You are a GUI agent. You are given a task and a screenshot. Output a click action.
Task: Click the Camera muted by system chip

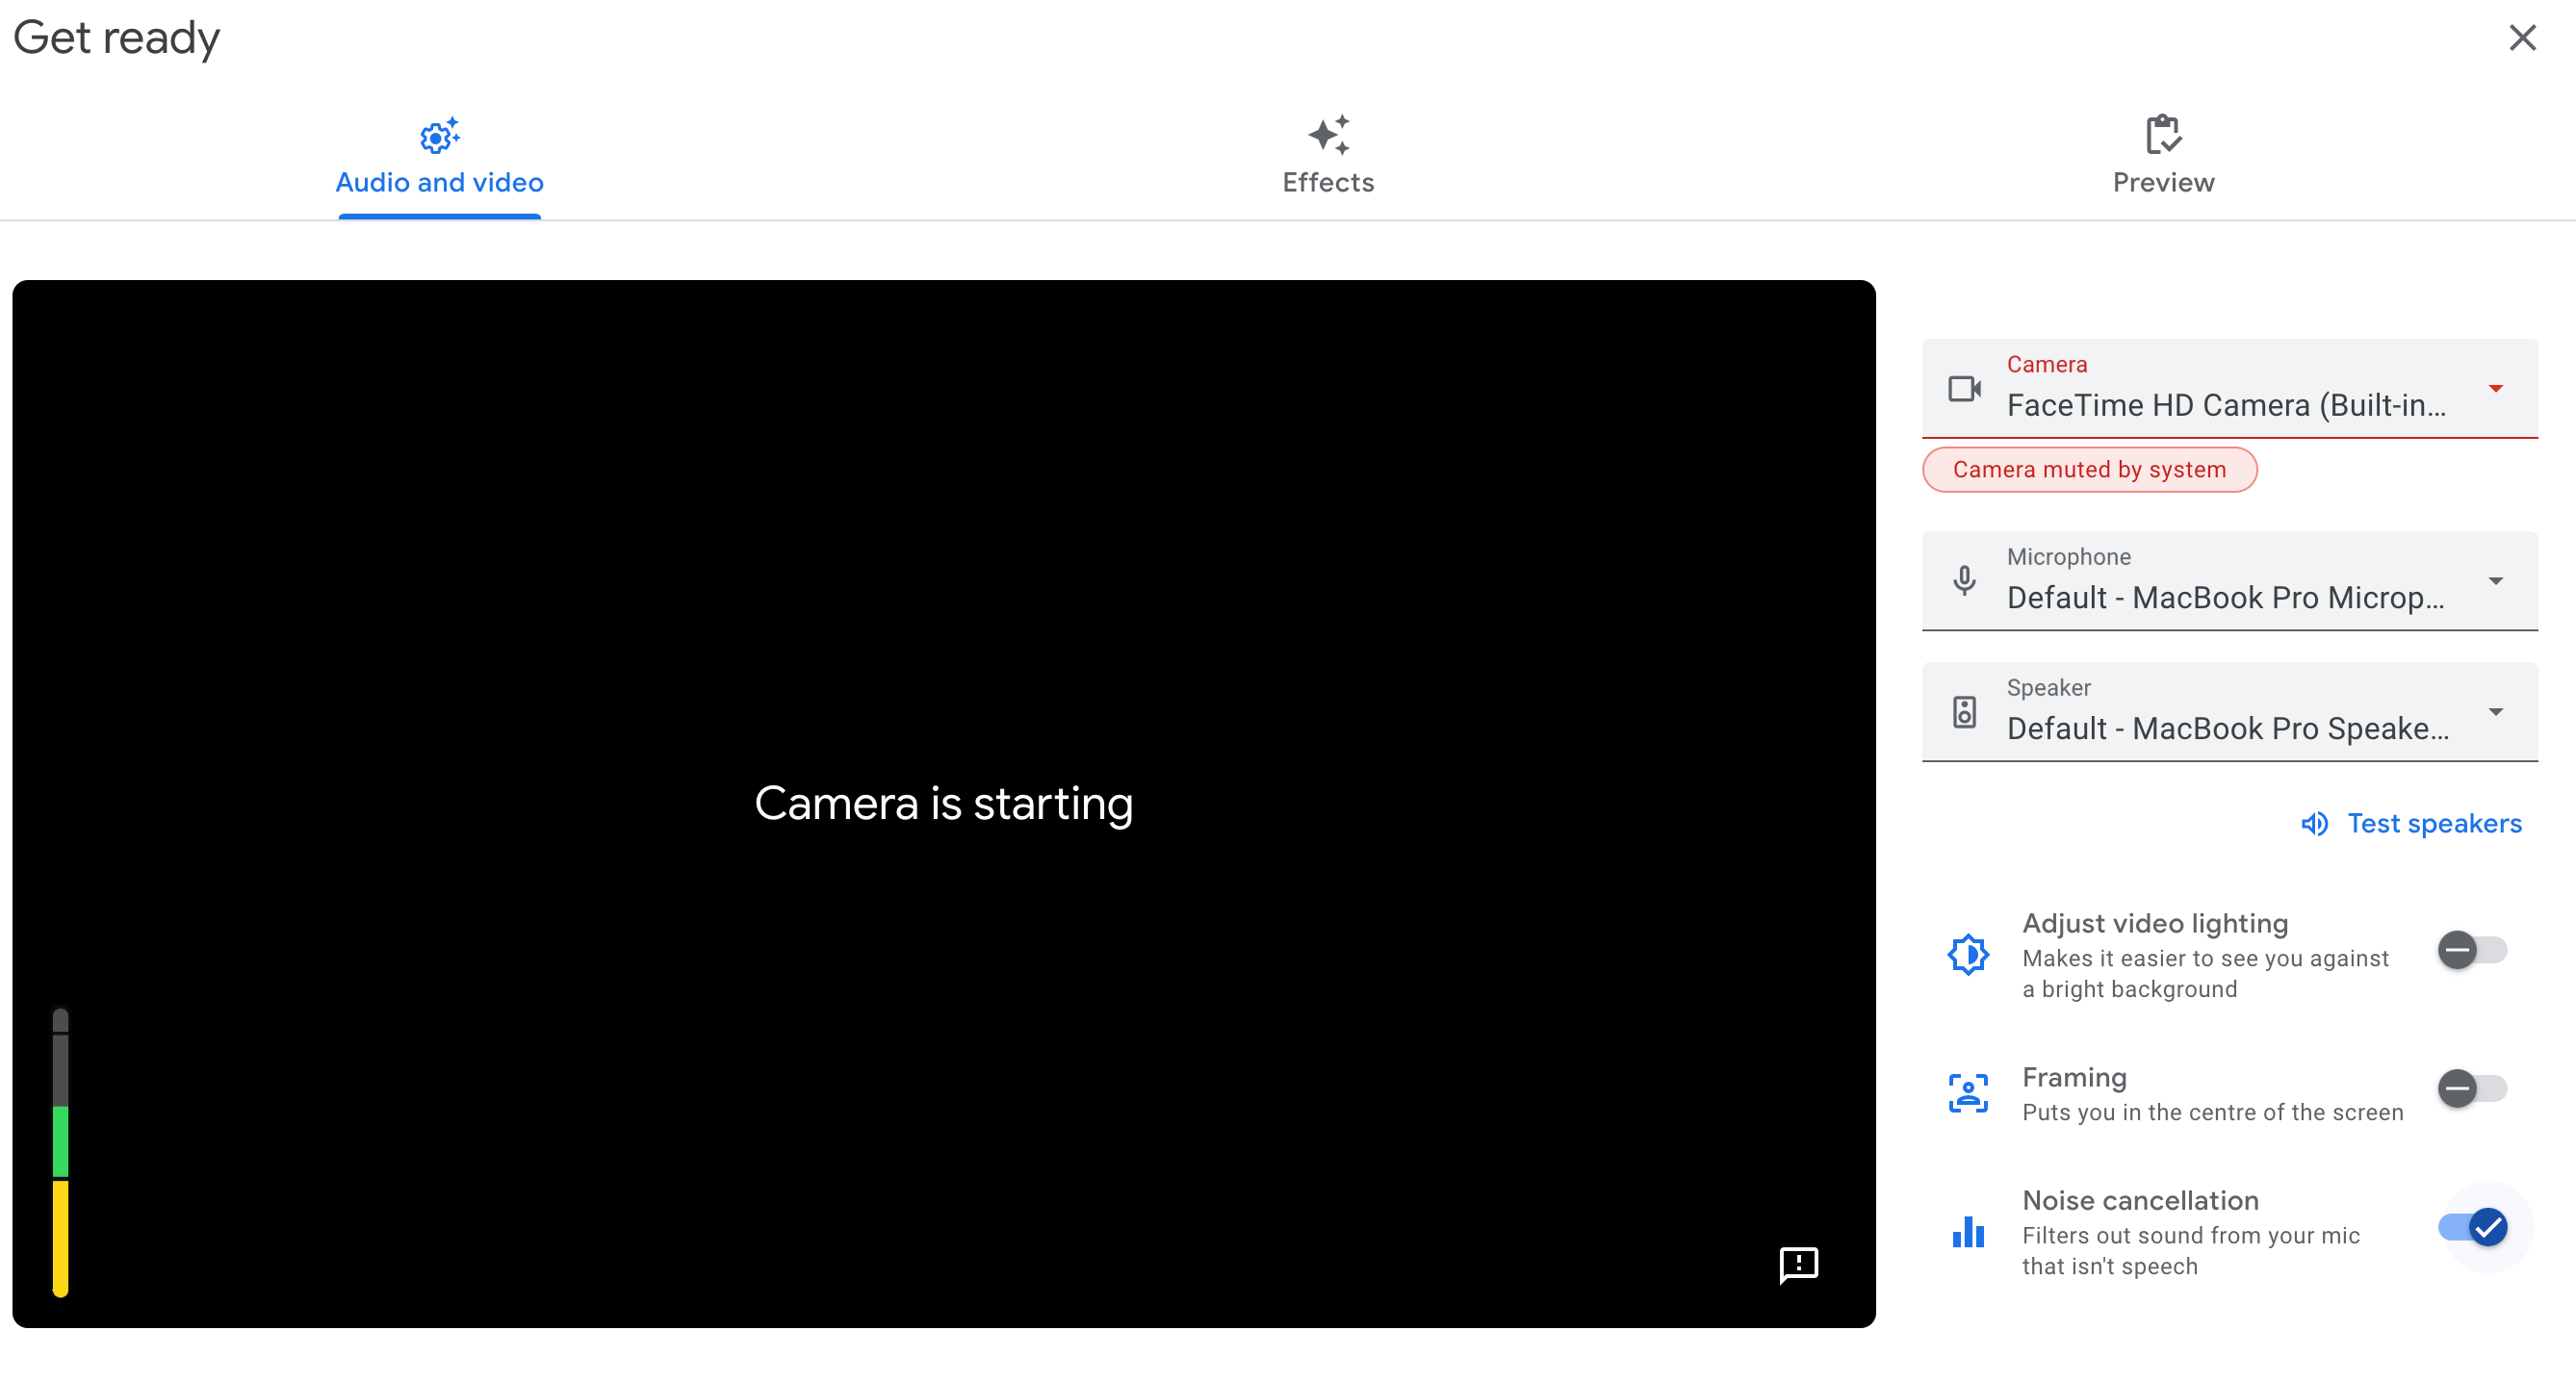[2089, 469]
